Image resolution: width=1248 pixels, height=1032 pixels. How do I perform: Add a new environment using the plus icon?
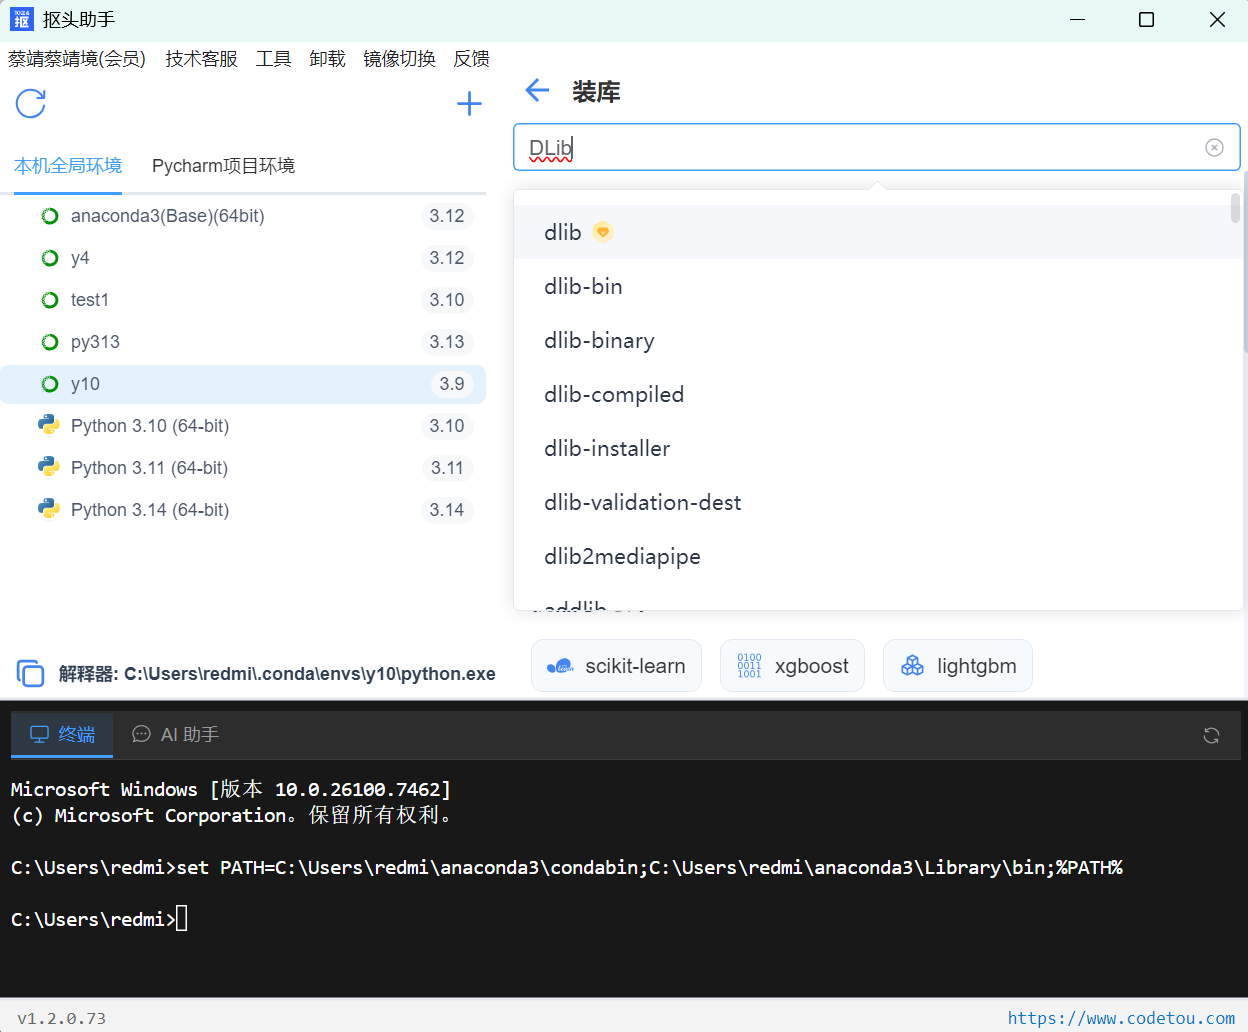click(469, 103)
